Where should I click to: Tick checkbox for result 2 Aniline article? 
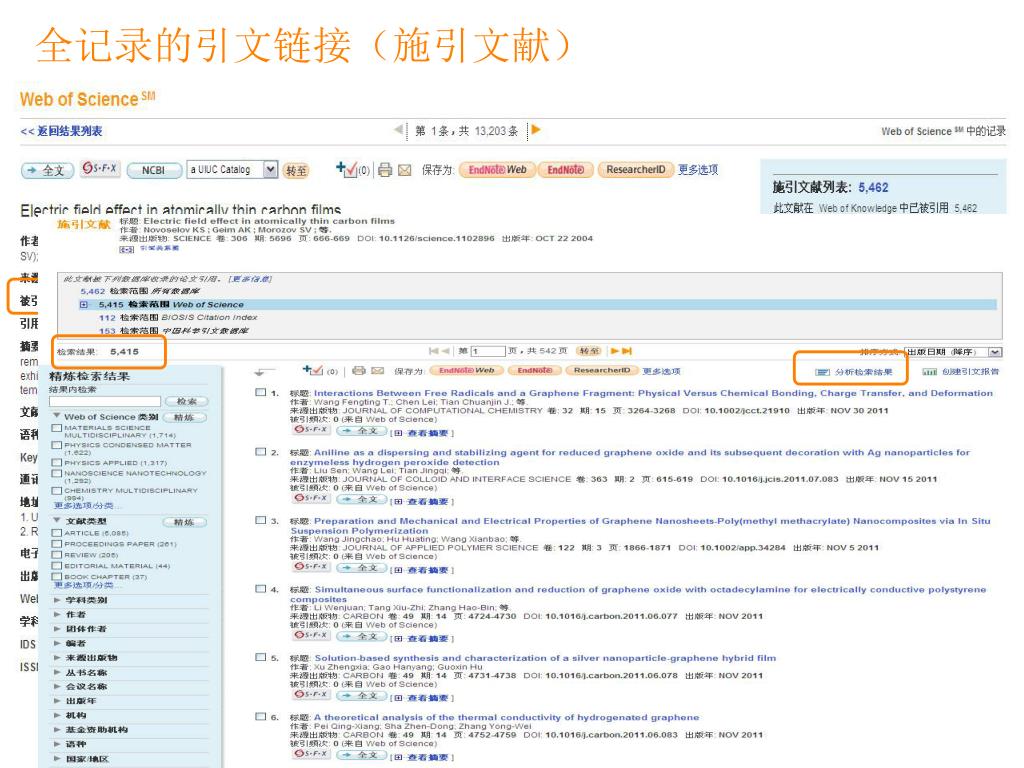point(261,451)
